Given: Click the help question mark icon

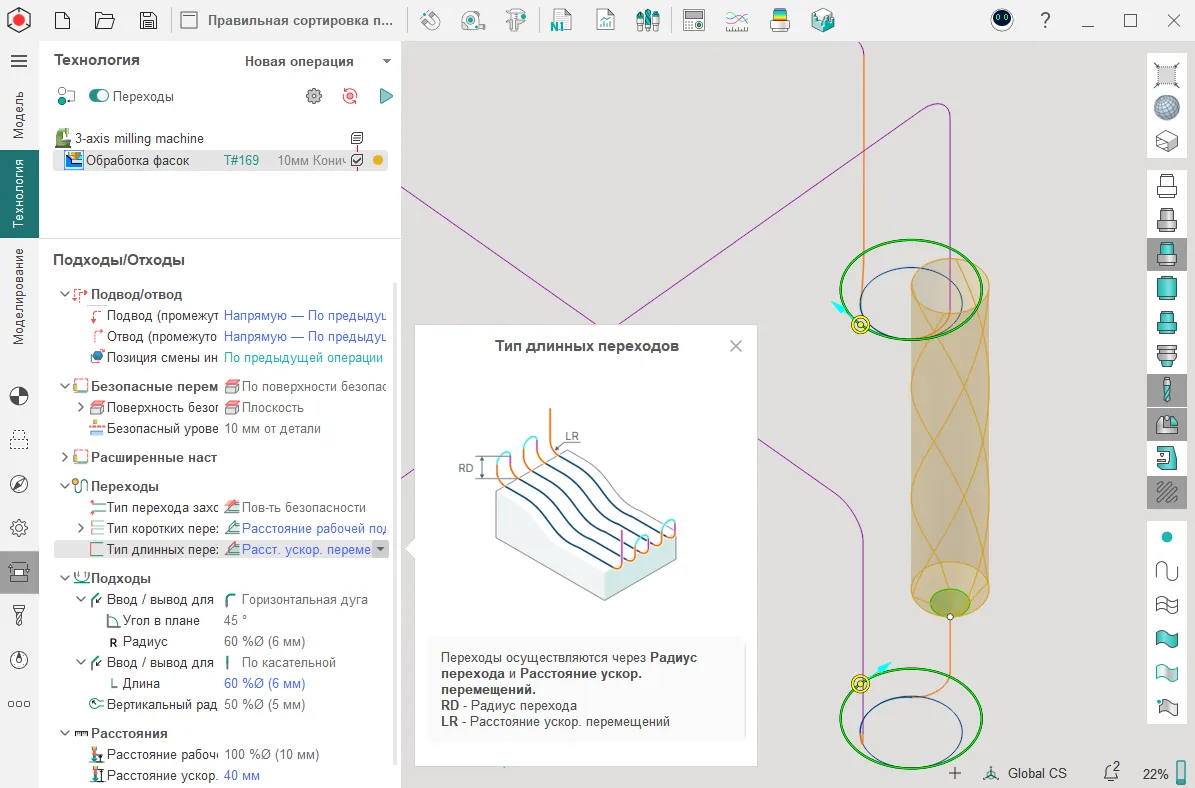Looking at the screenshot, I should tap(1045, 20).
